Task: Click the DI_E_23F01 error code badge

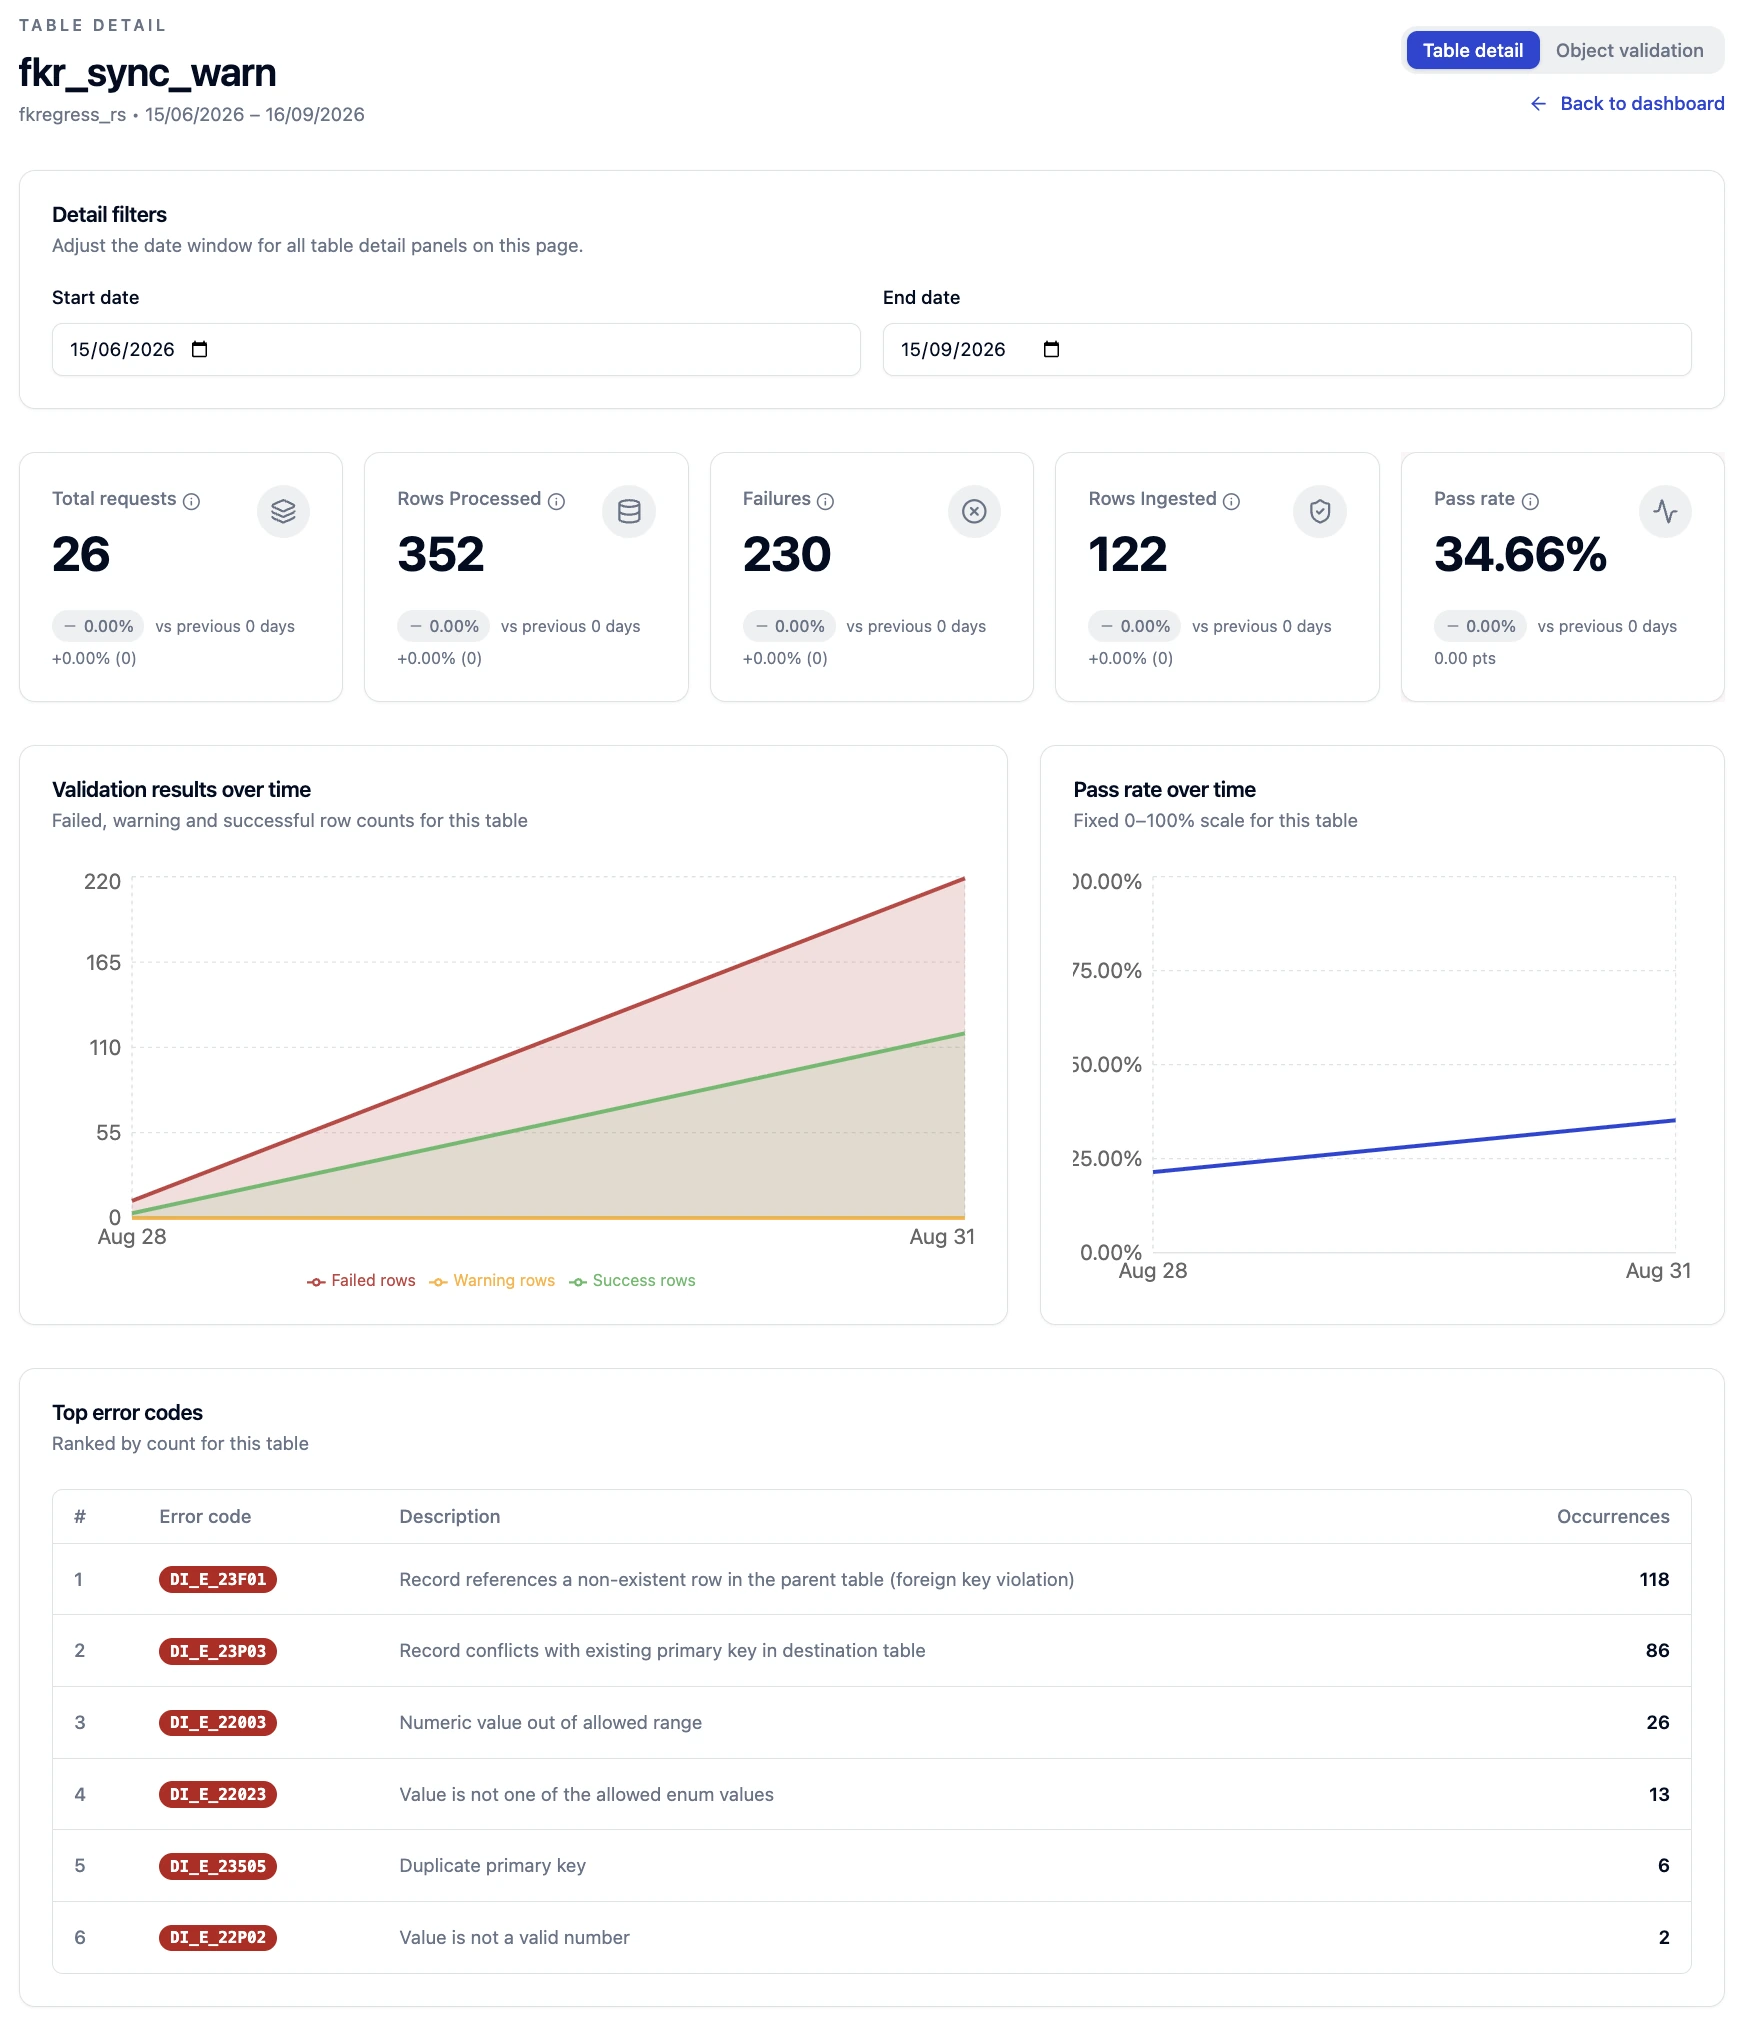Action: [x=218, y=1579]
